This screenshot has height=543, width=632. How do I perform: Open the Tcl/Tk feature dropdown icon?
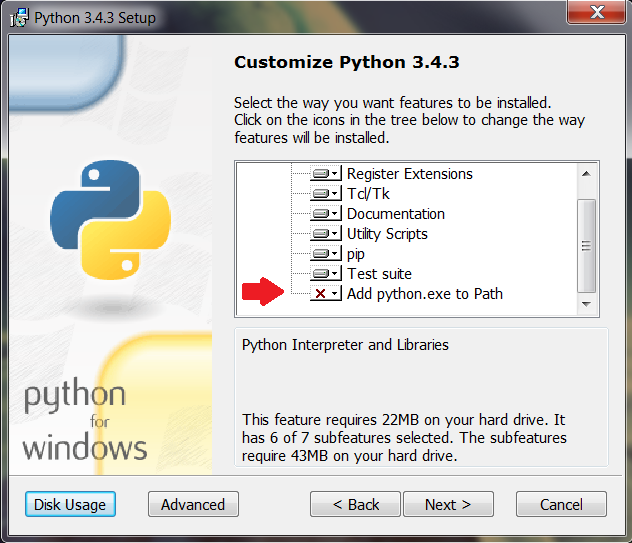pos(326,193)
